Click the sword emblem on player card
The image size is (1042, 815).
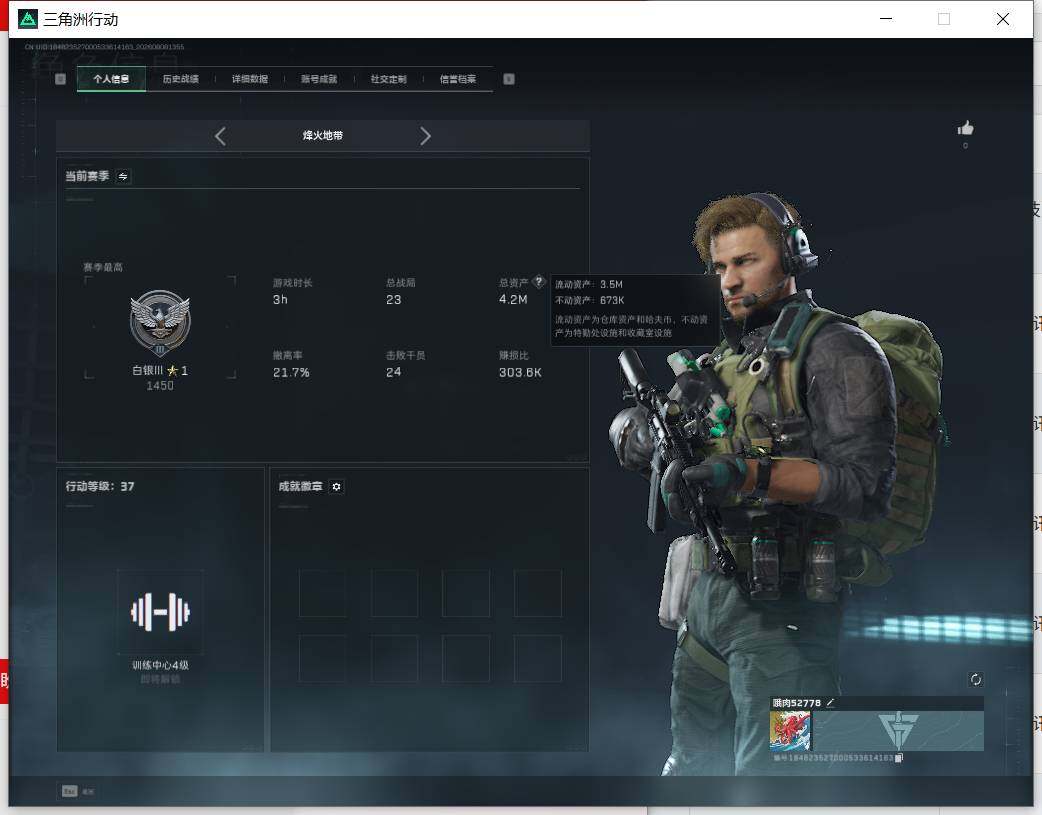898,730
